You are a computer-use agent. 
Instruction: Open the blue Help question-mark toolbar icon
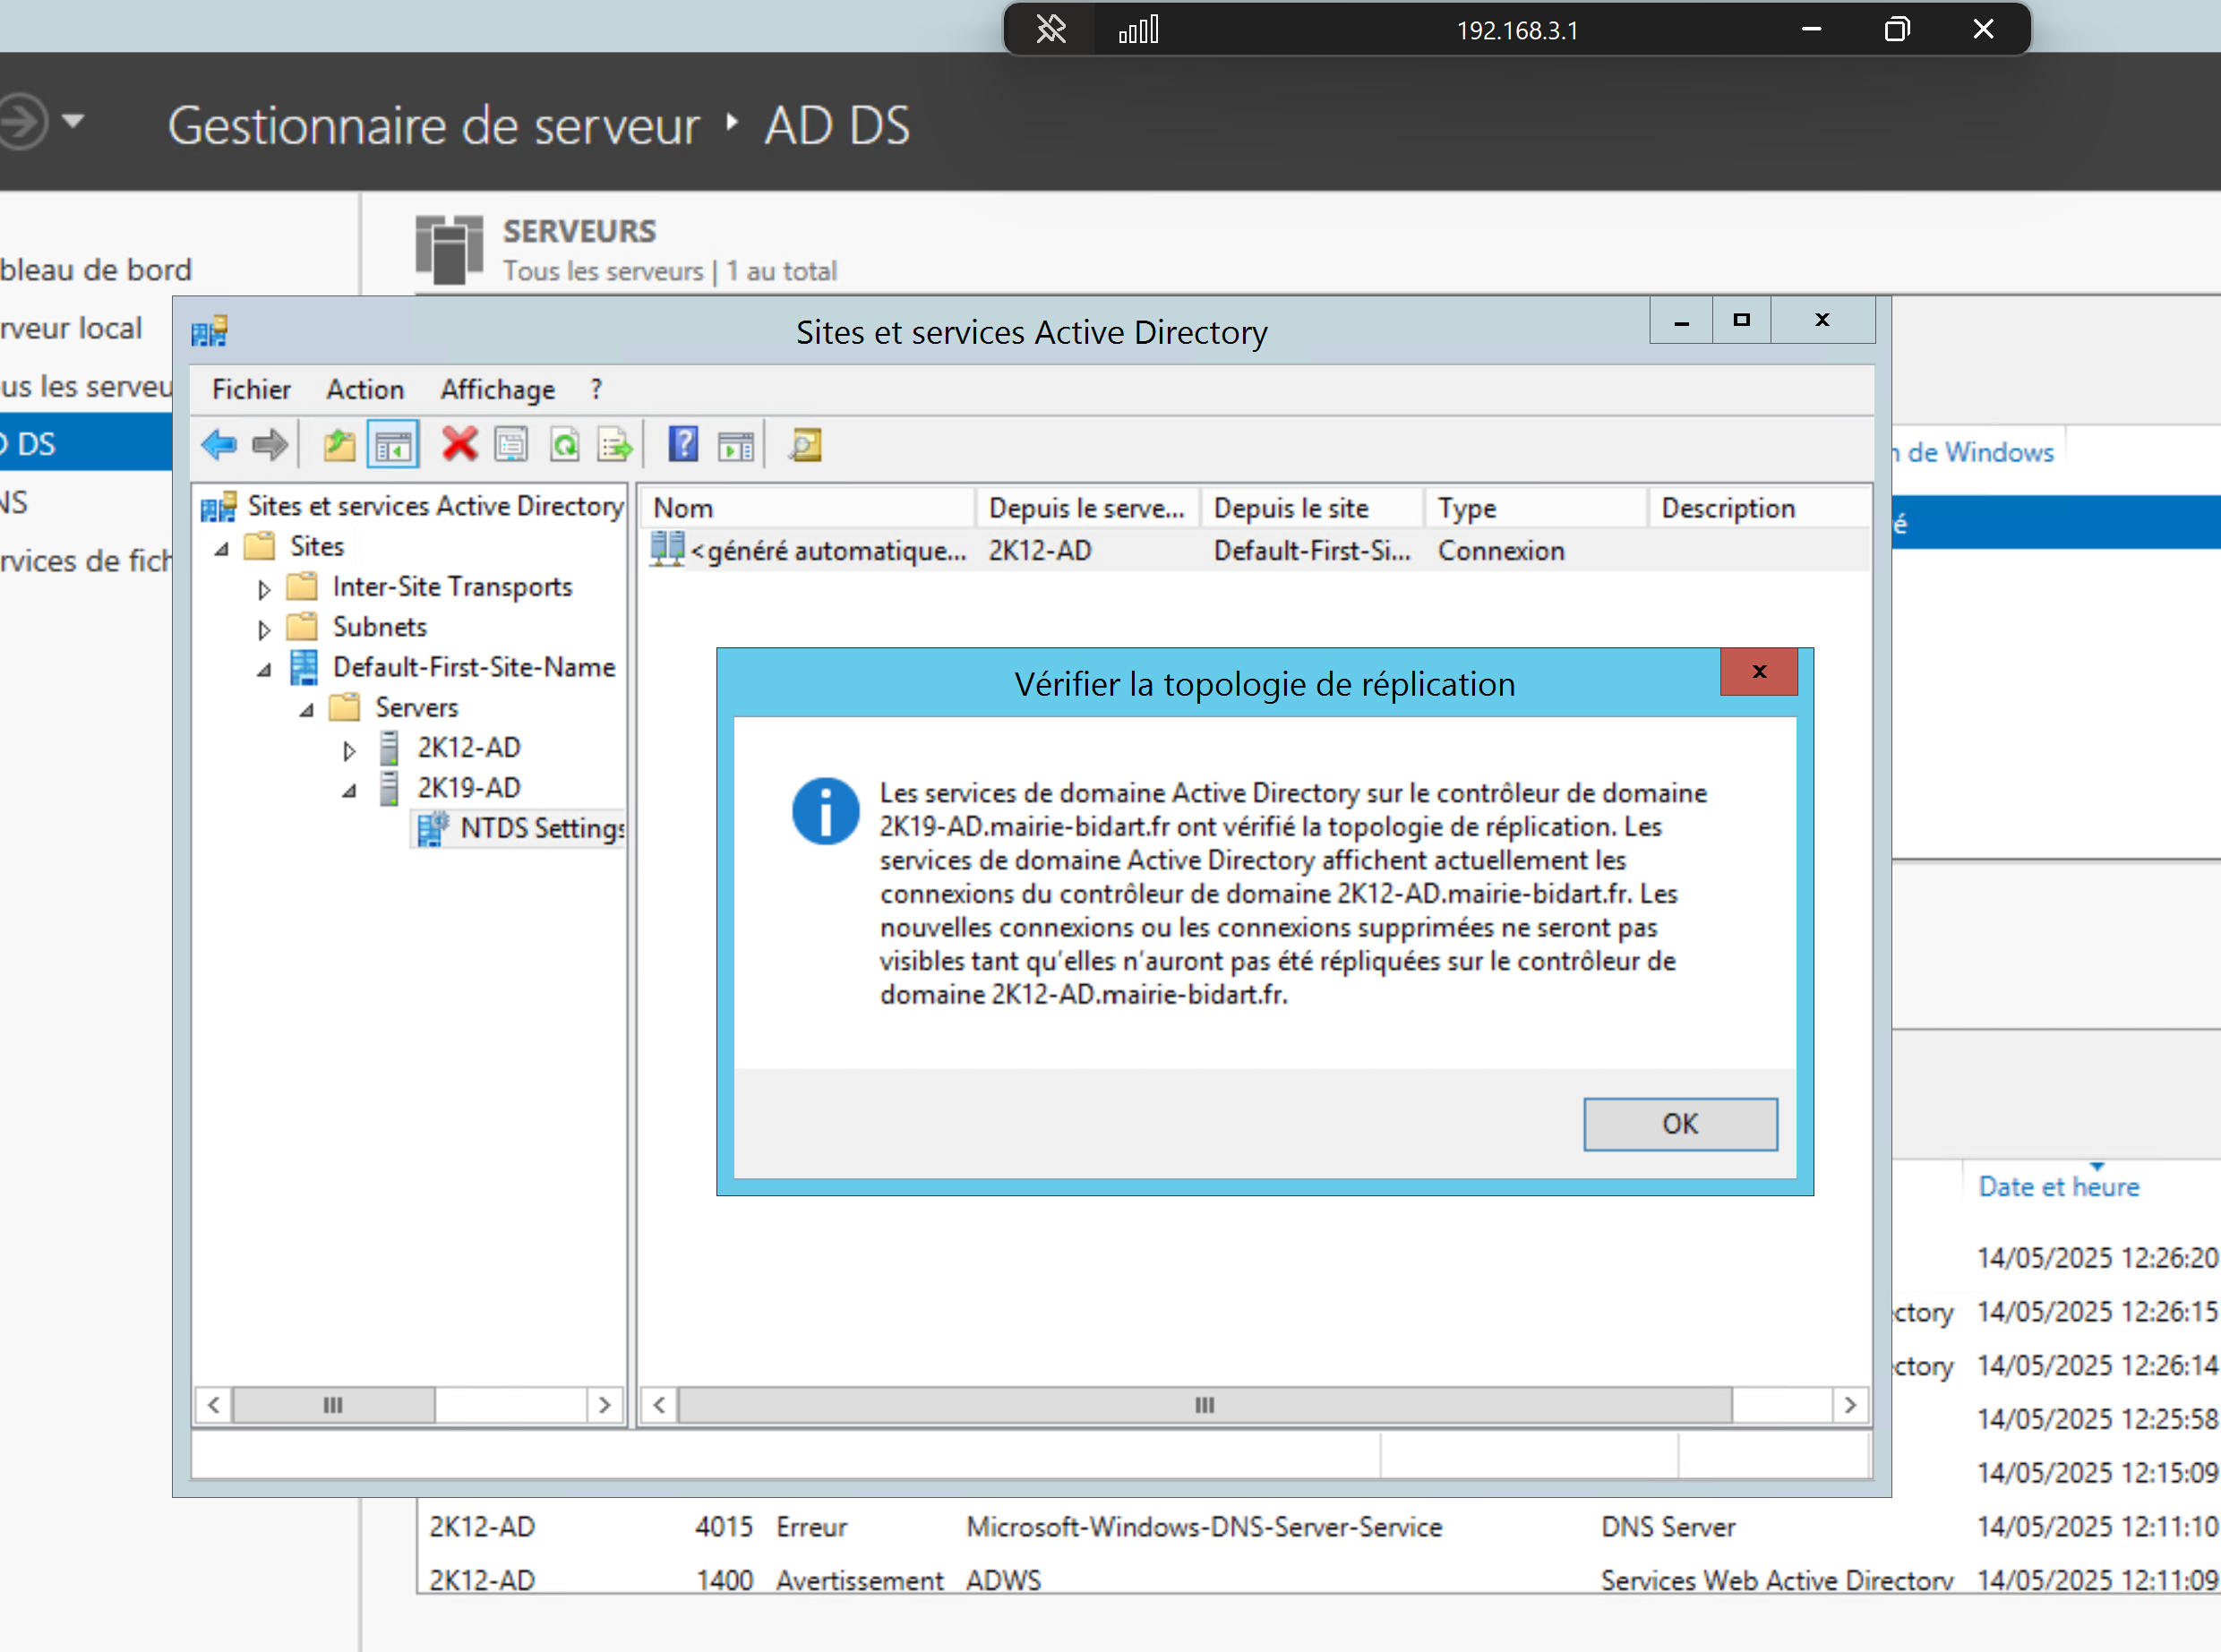683,444
